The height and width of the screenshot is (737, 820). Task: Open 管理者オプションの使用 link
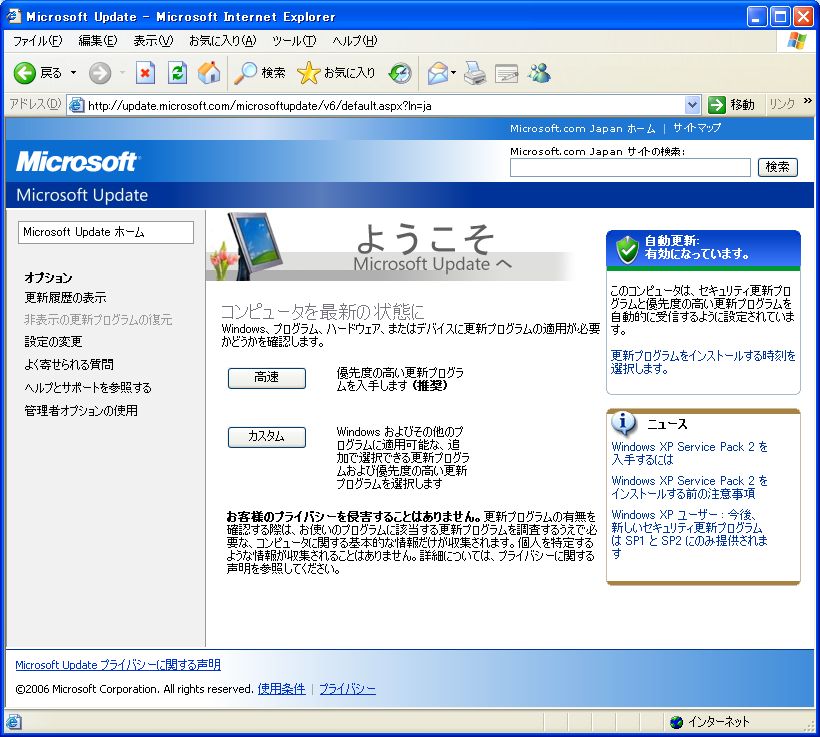(81, 411)
